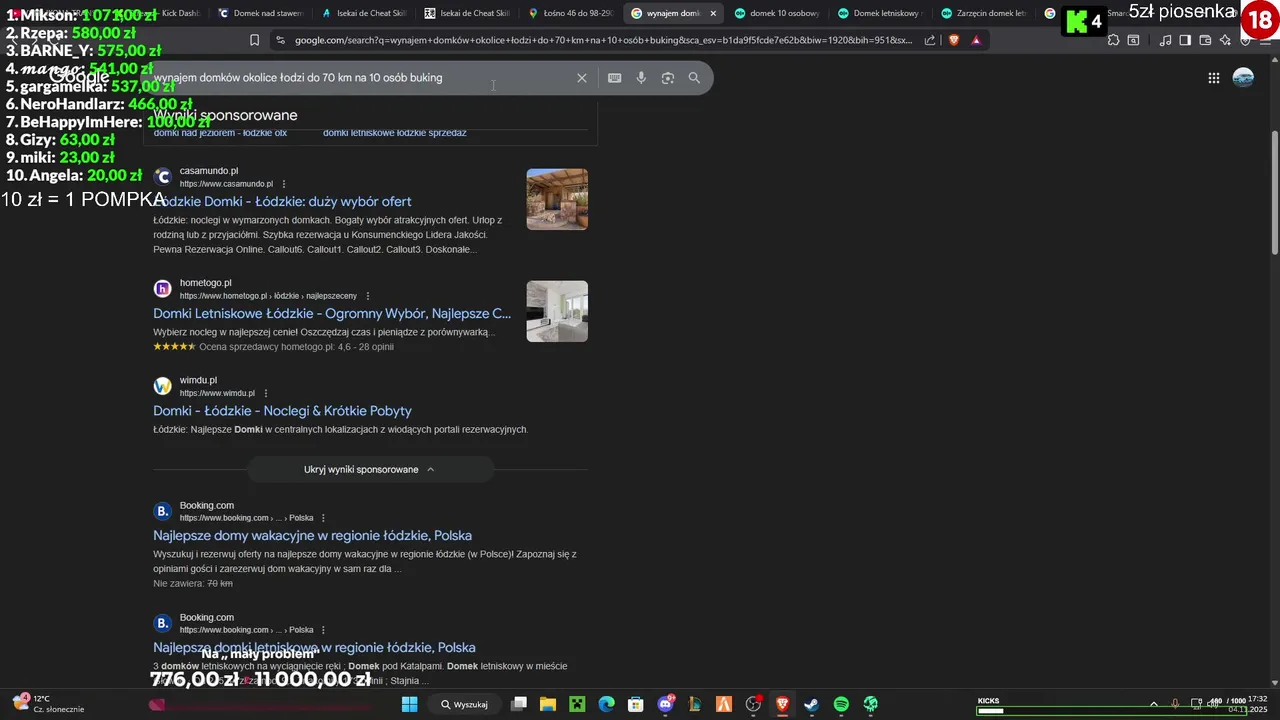Open Najlepsze domki letniskowe w regionie łódzkie
Image resolution: width=1280 pixels, height=720 pixels.
(x=314, y=647)
